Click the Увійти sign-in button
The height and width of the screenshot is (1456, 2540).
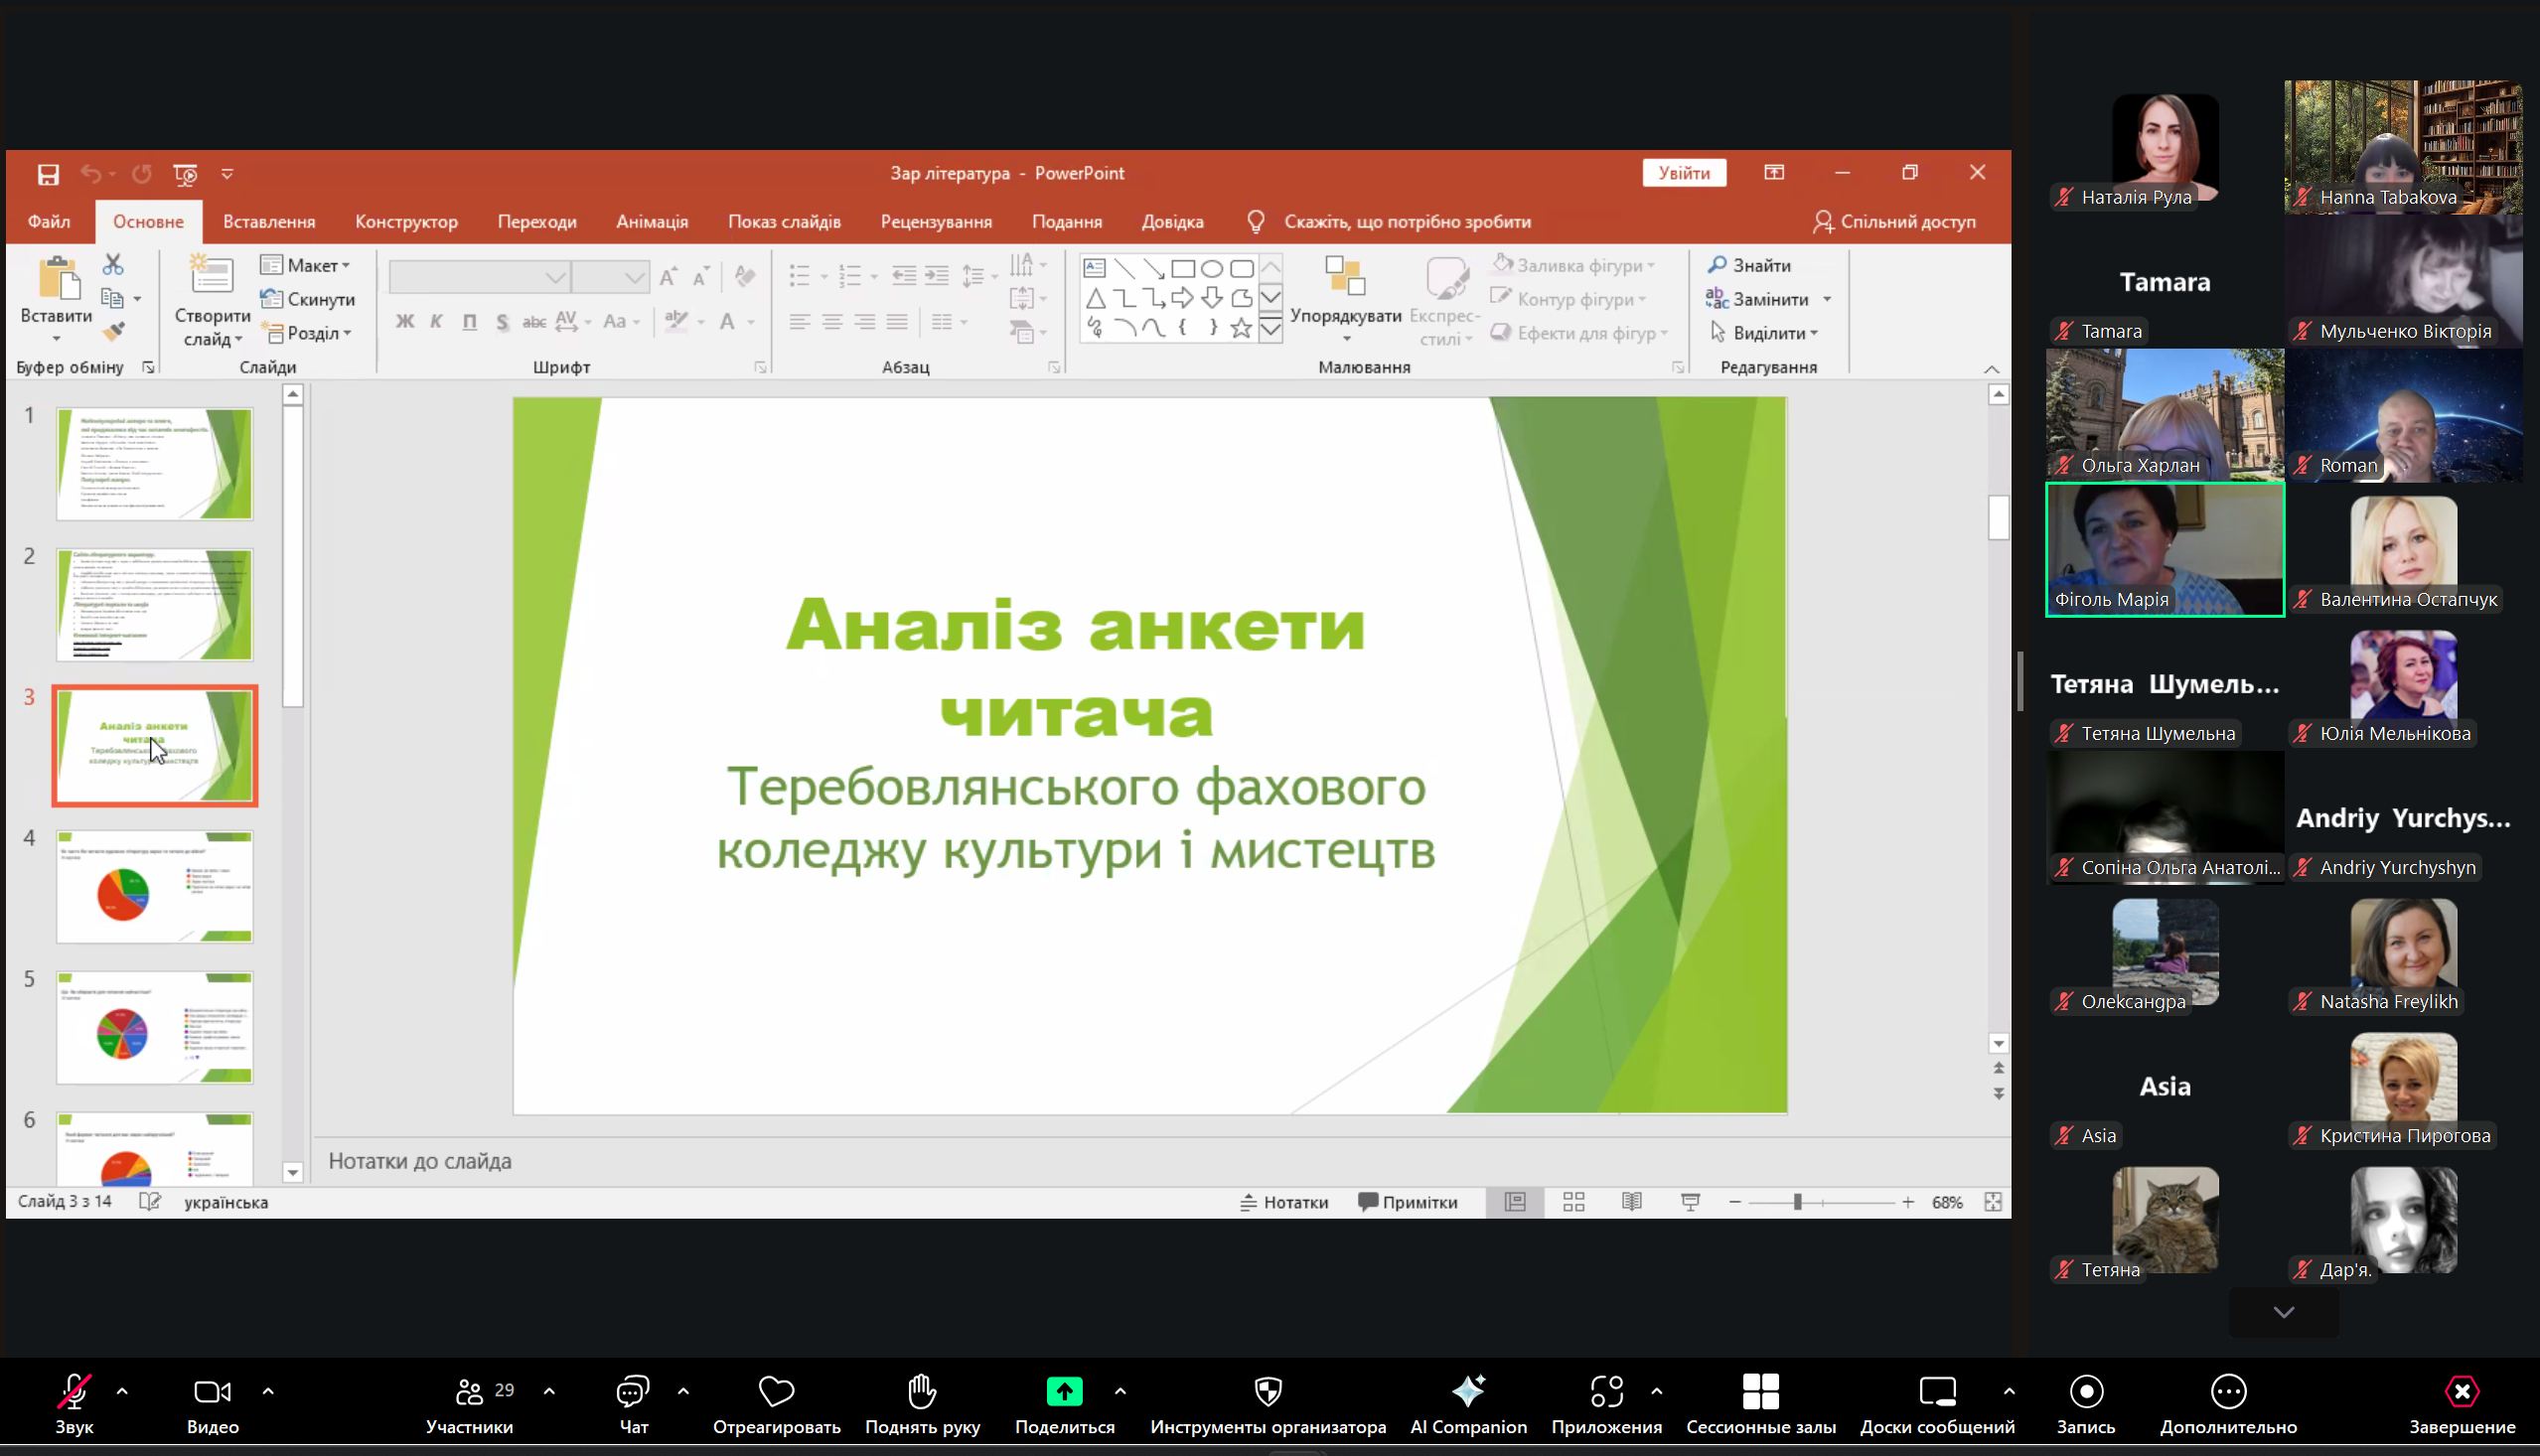1683,173
